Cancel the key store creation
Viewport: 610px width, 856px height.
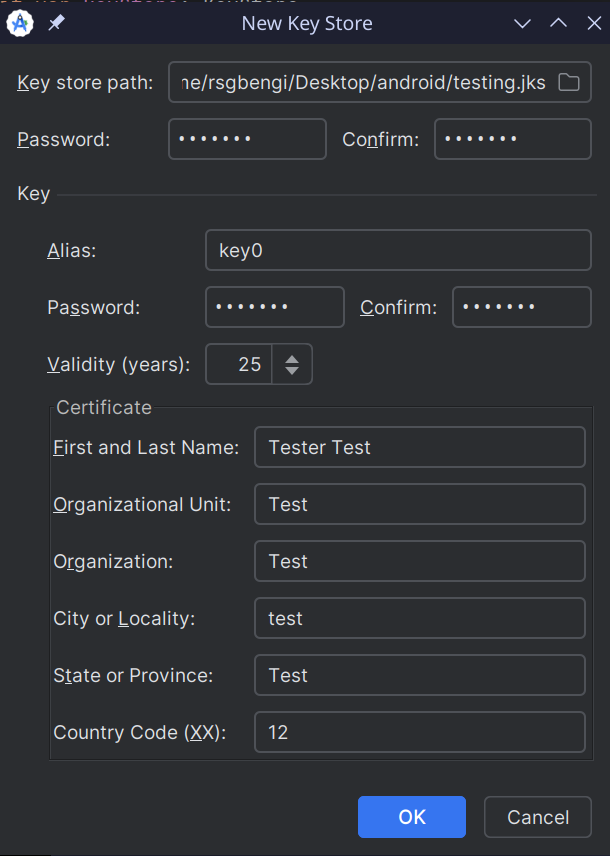click(x=537, y=817)
